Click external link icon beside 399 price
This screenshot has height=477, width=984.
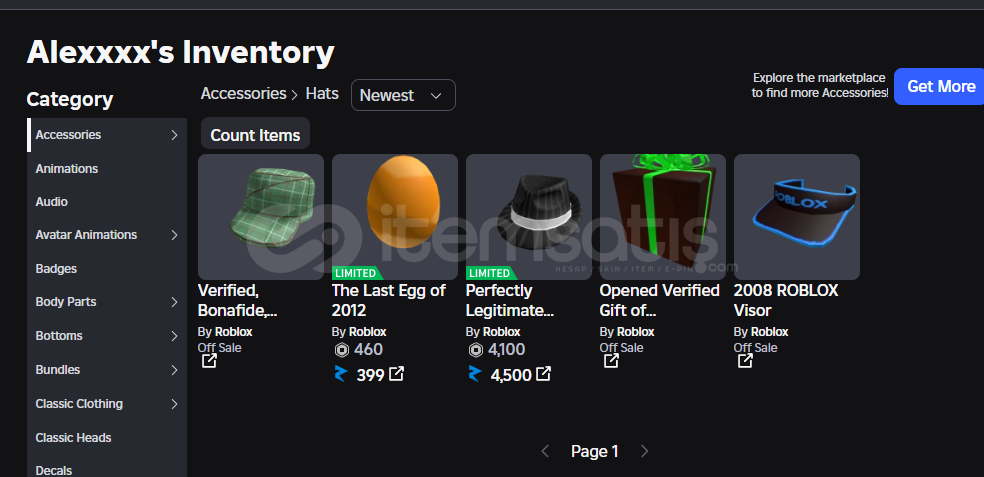point(397,374)
